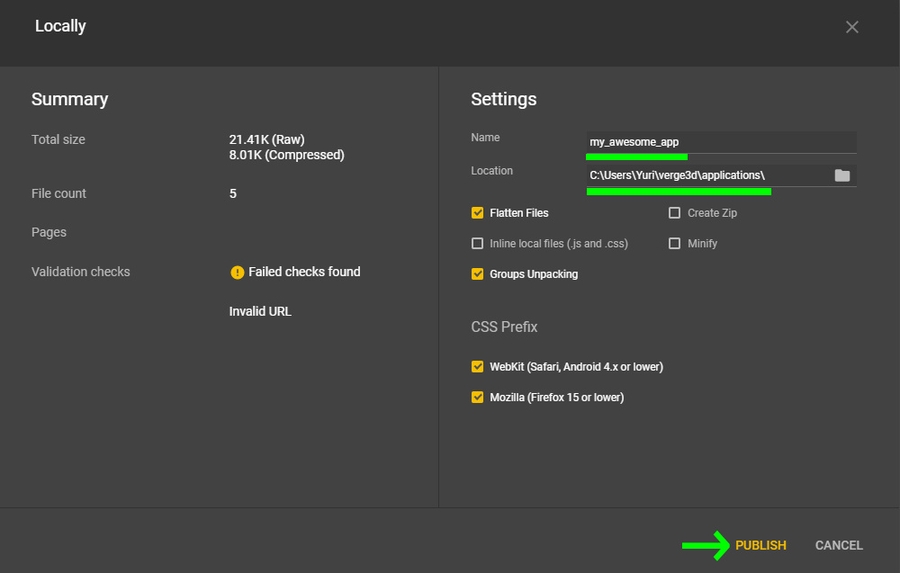Open the folder browser for Location

[x=842, y=175]
